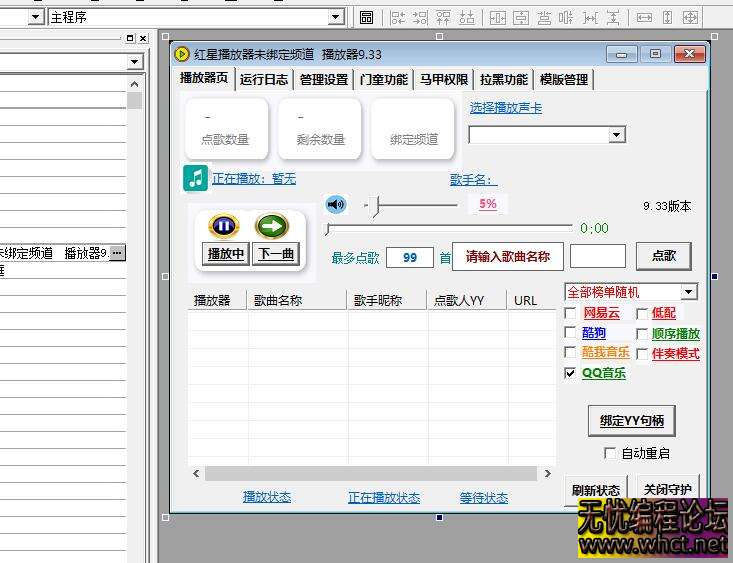Click the green music note icon

195,178
